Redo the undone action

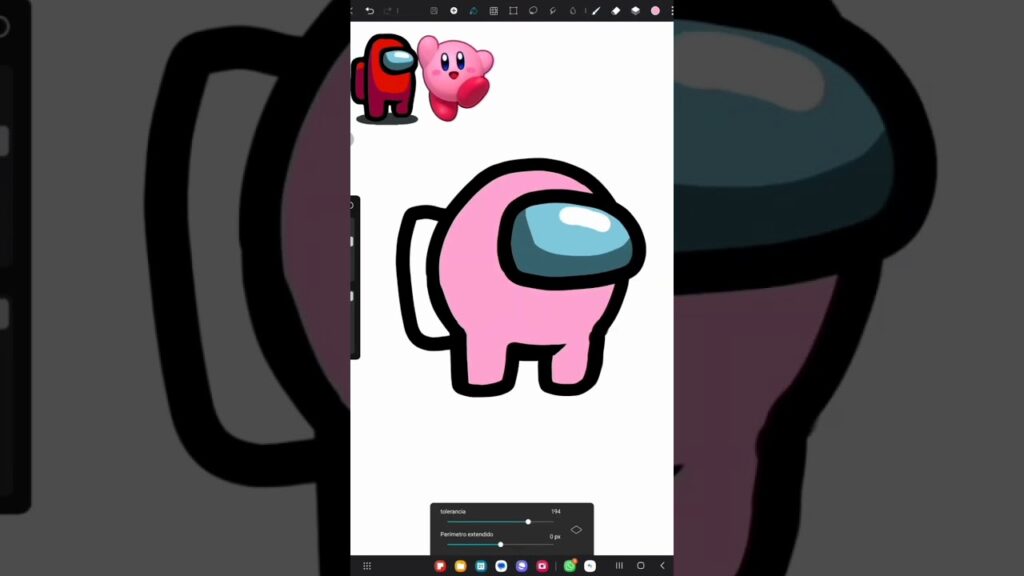click(x=388, y=11)
